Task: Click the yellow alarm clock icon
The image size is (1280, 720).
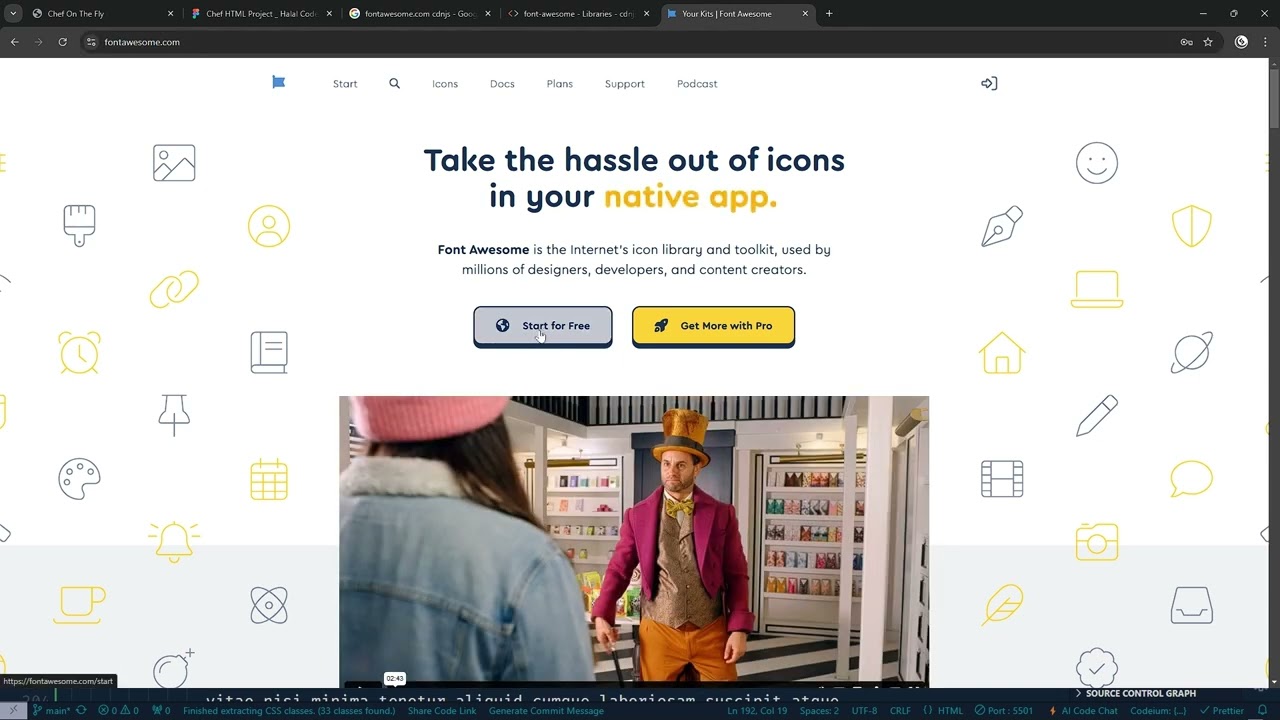Action: pyautogui.click(x=79, y=352)
